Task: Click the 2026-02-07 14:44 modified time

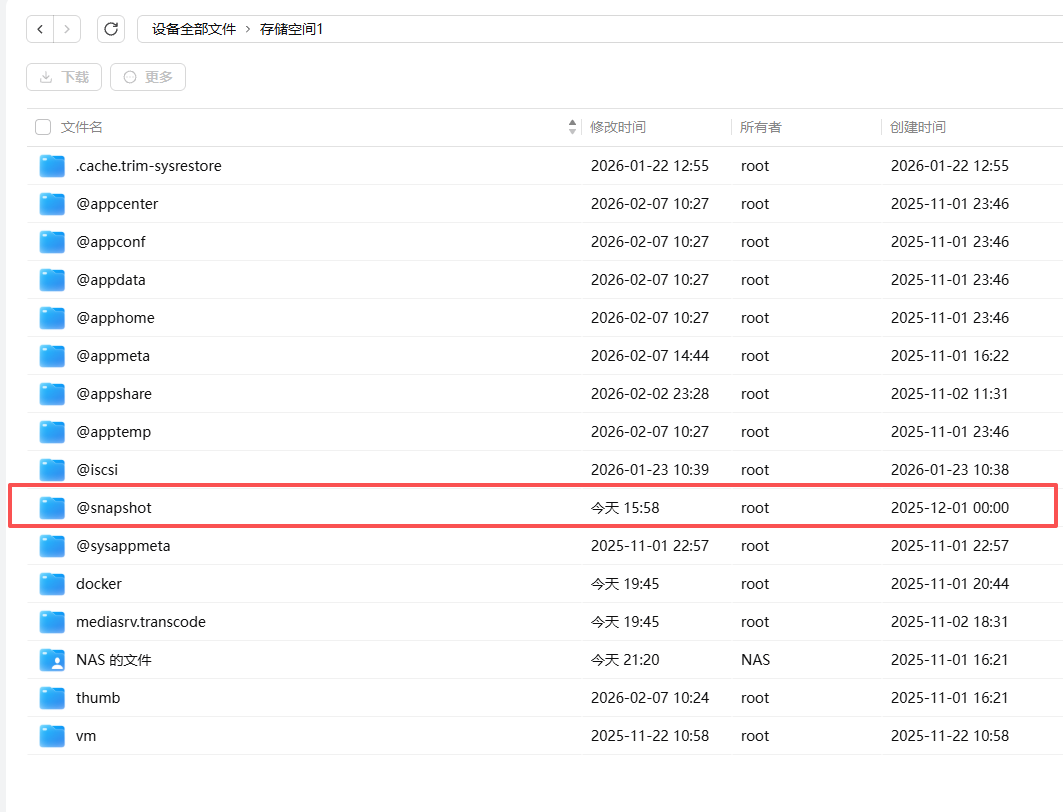Action: point(649,356)
